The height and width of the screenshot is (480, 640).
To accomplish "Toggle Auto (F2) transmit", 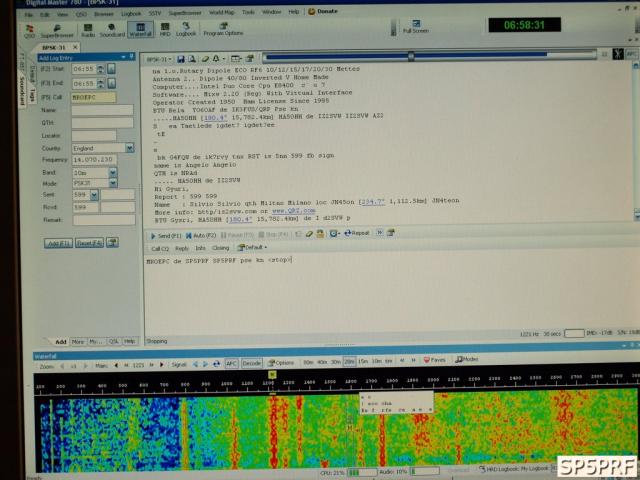I will click(201, 236).
